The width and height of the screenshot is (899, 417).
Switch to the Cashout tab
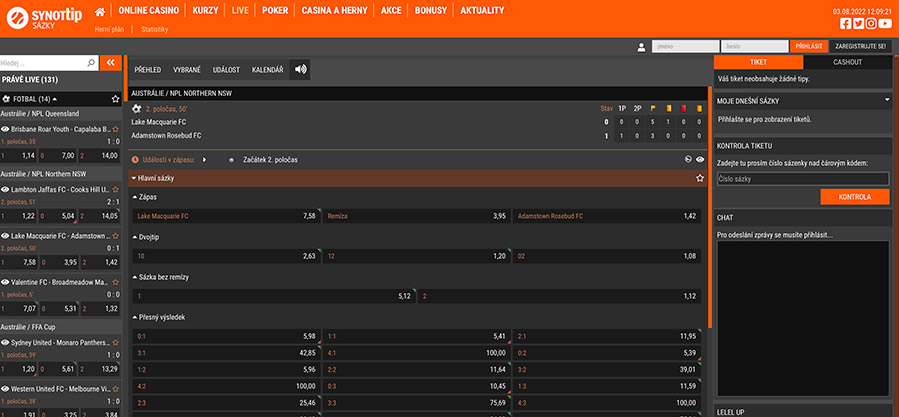[x=846, y=62]
